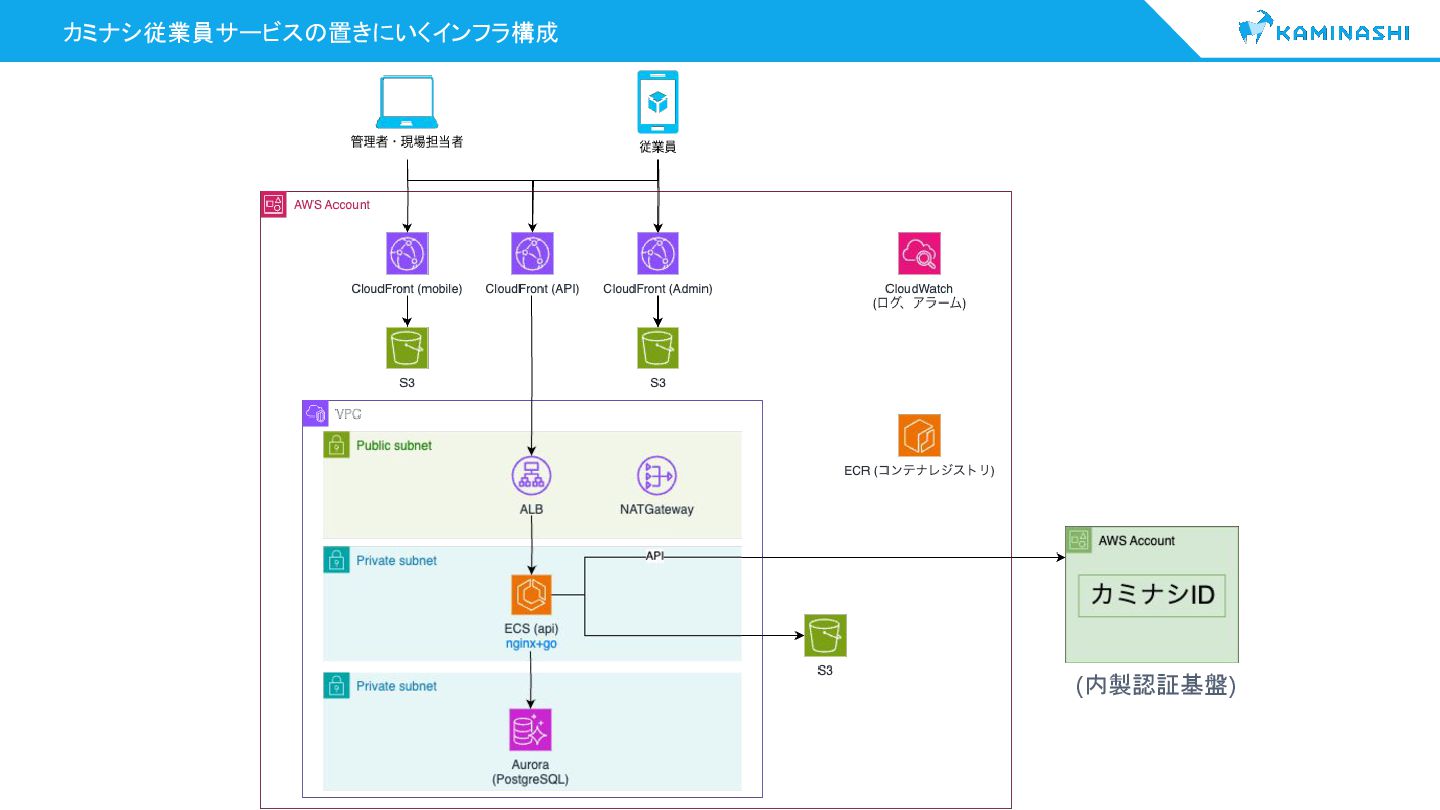1440x810 pixels.
Task: Click the KAMINASHI logo
Action: 1324,29
